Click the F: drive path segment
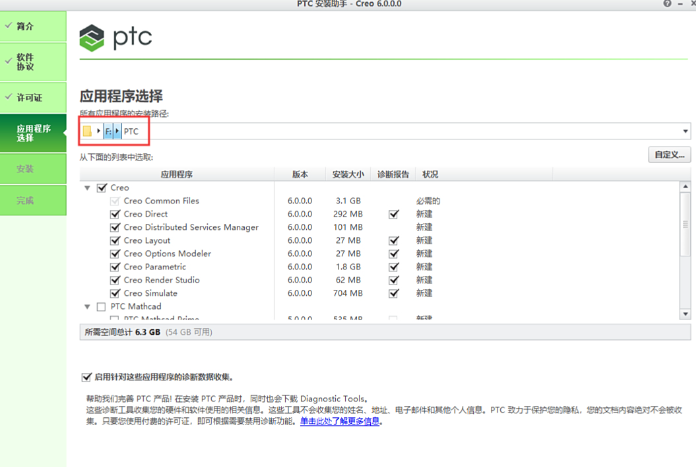This screenshot has width=696, height=467. pyautogui.click(x=108, y=131)
